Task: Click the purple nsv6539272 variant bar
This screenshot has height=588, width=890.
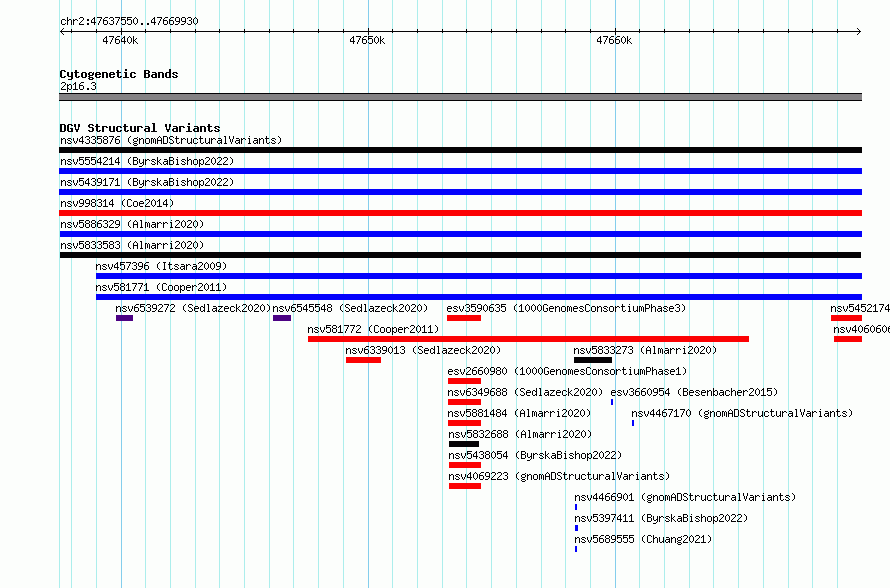Action: pos(124,318)
